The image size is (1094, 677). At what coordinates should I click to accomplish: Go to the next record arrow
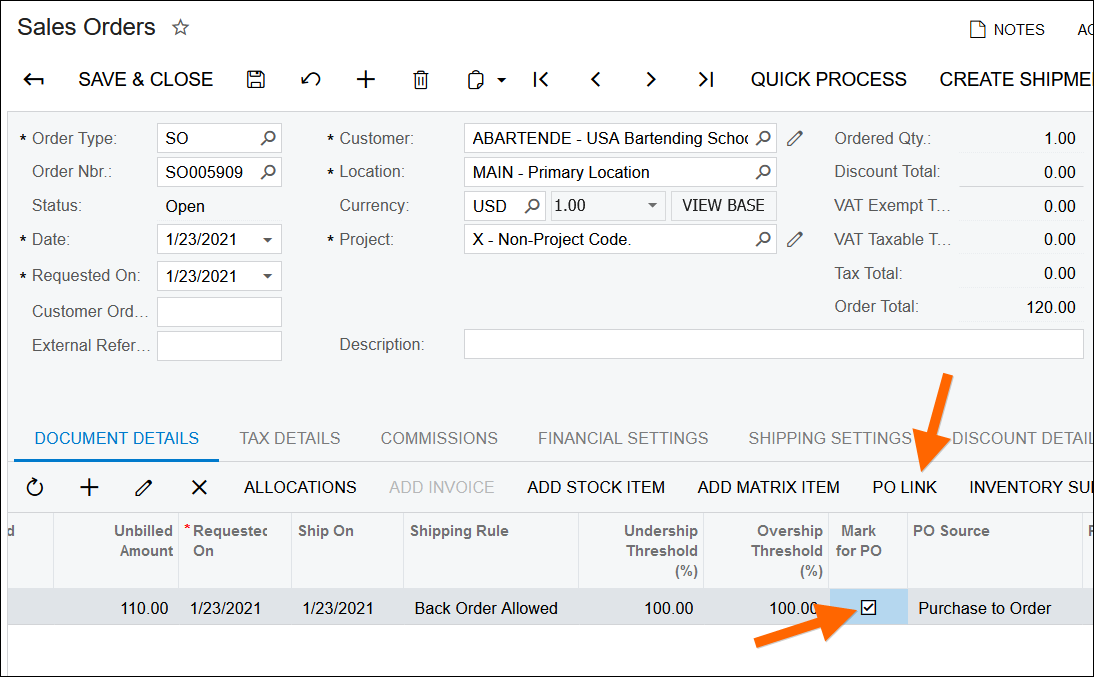[x=651, y=80]
